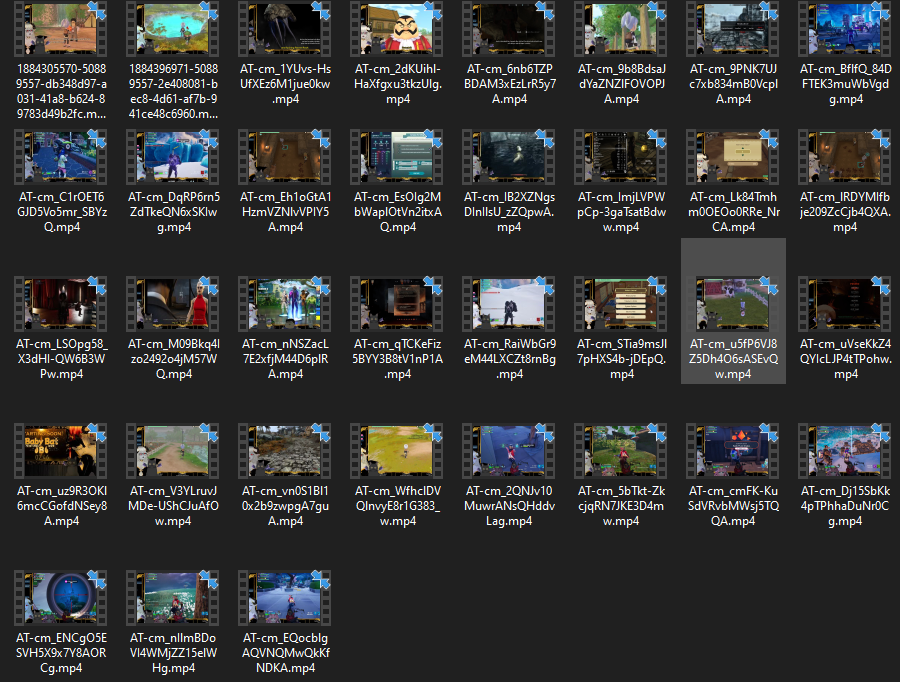Click the AT-cm_2dKUihl cartoon character video thumbnail
This screenshot has height=682, width=900.
[397, 30]
